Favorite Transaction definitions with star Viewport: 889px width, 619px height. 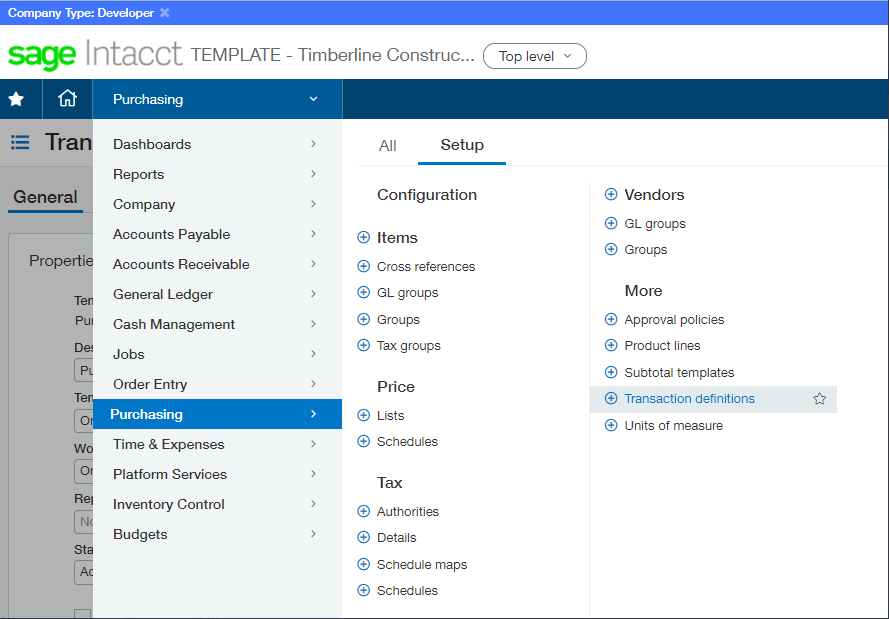point(819,398)
